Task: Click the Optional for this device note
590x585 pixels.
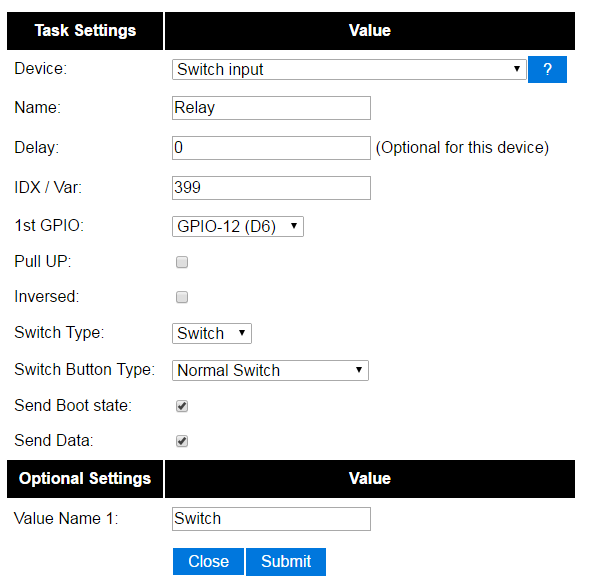Action: click(462, 147)
